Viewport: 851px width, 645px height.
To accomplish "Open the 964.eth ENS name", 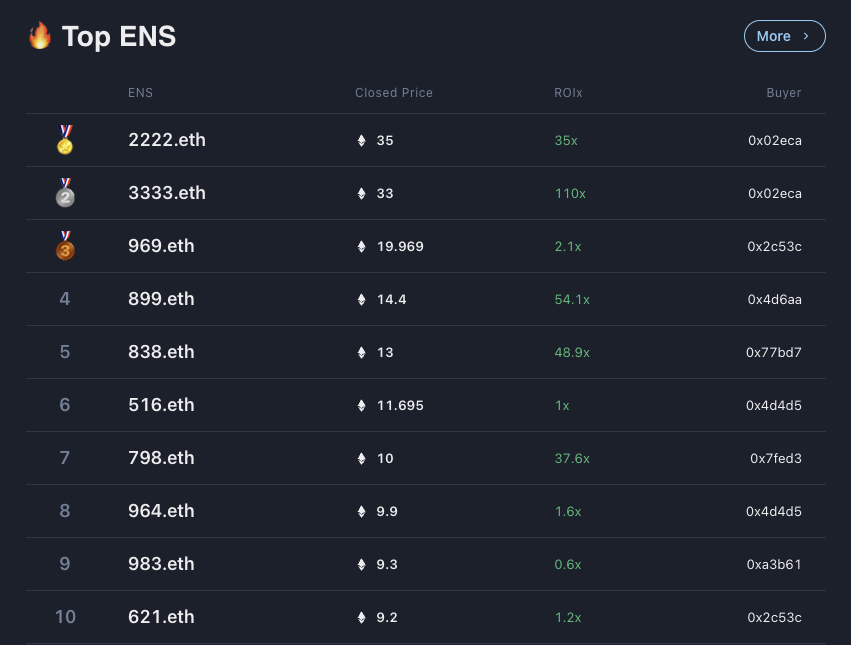I will (x=161, y=511).
